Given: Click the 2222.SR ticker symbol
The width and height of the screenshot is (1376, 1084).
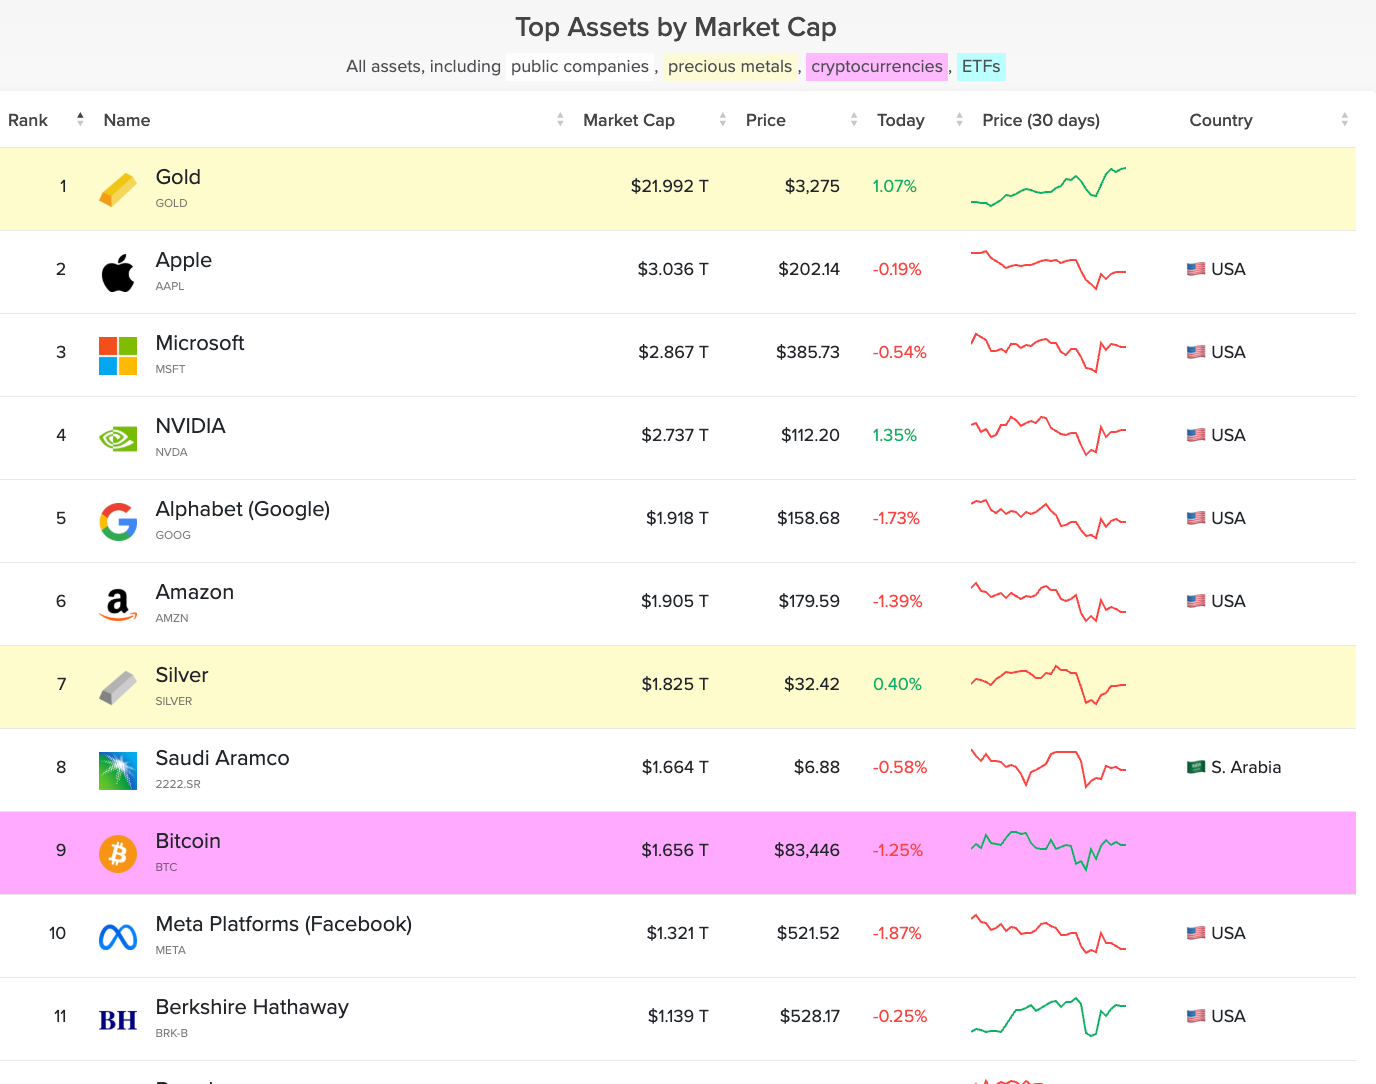Looking at the screenshot, I should 178,784.
